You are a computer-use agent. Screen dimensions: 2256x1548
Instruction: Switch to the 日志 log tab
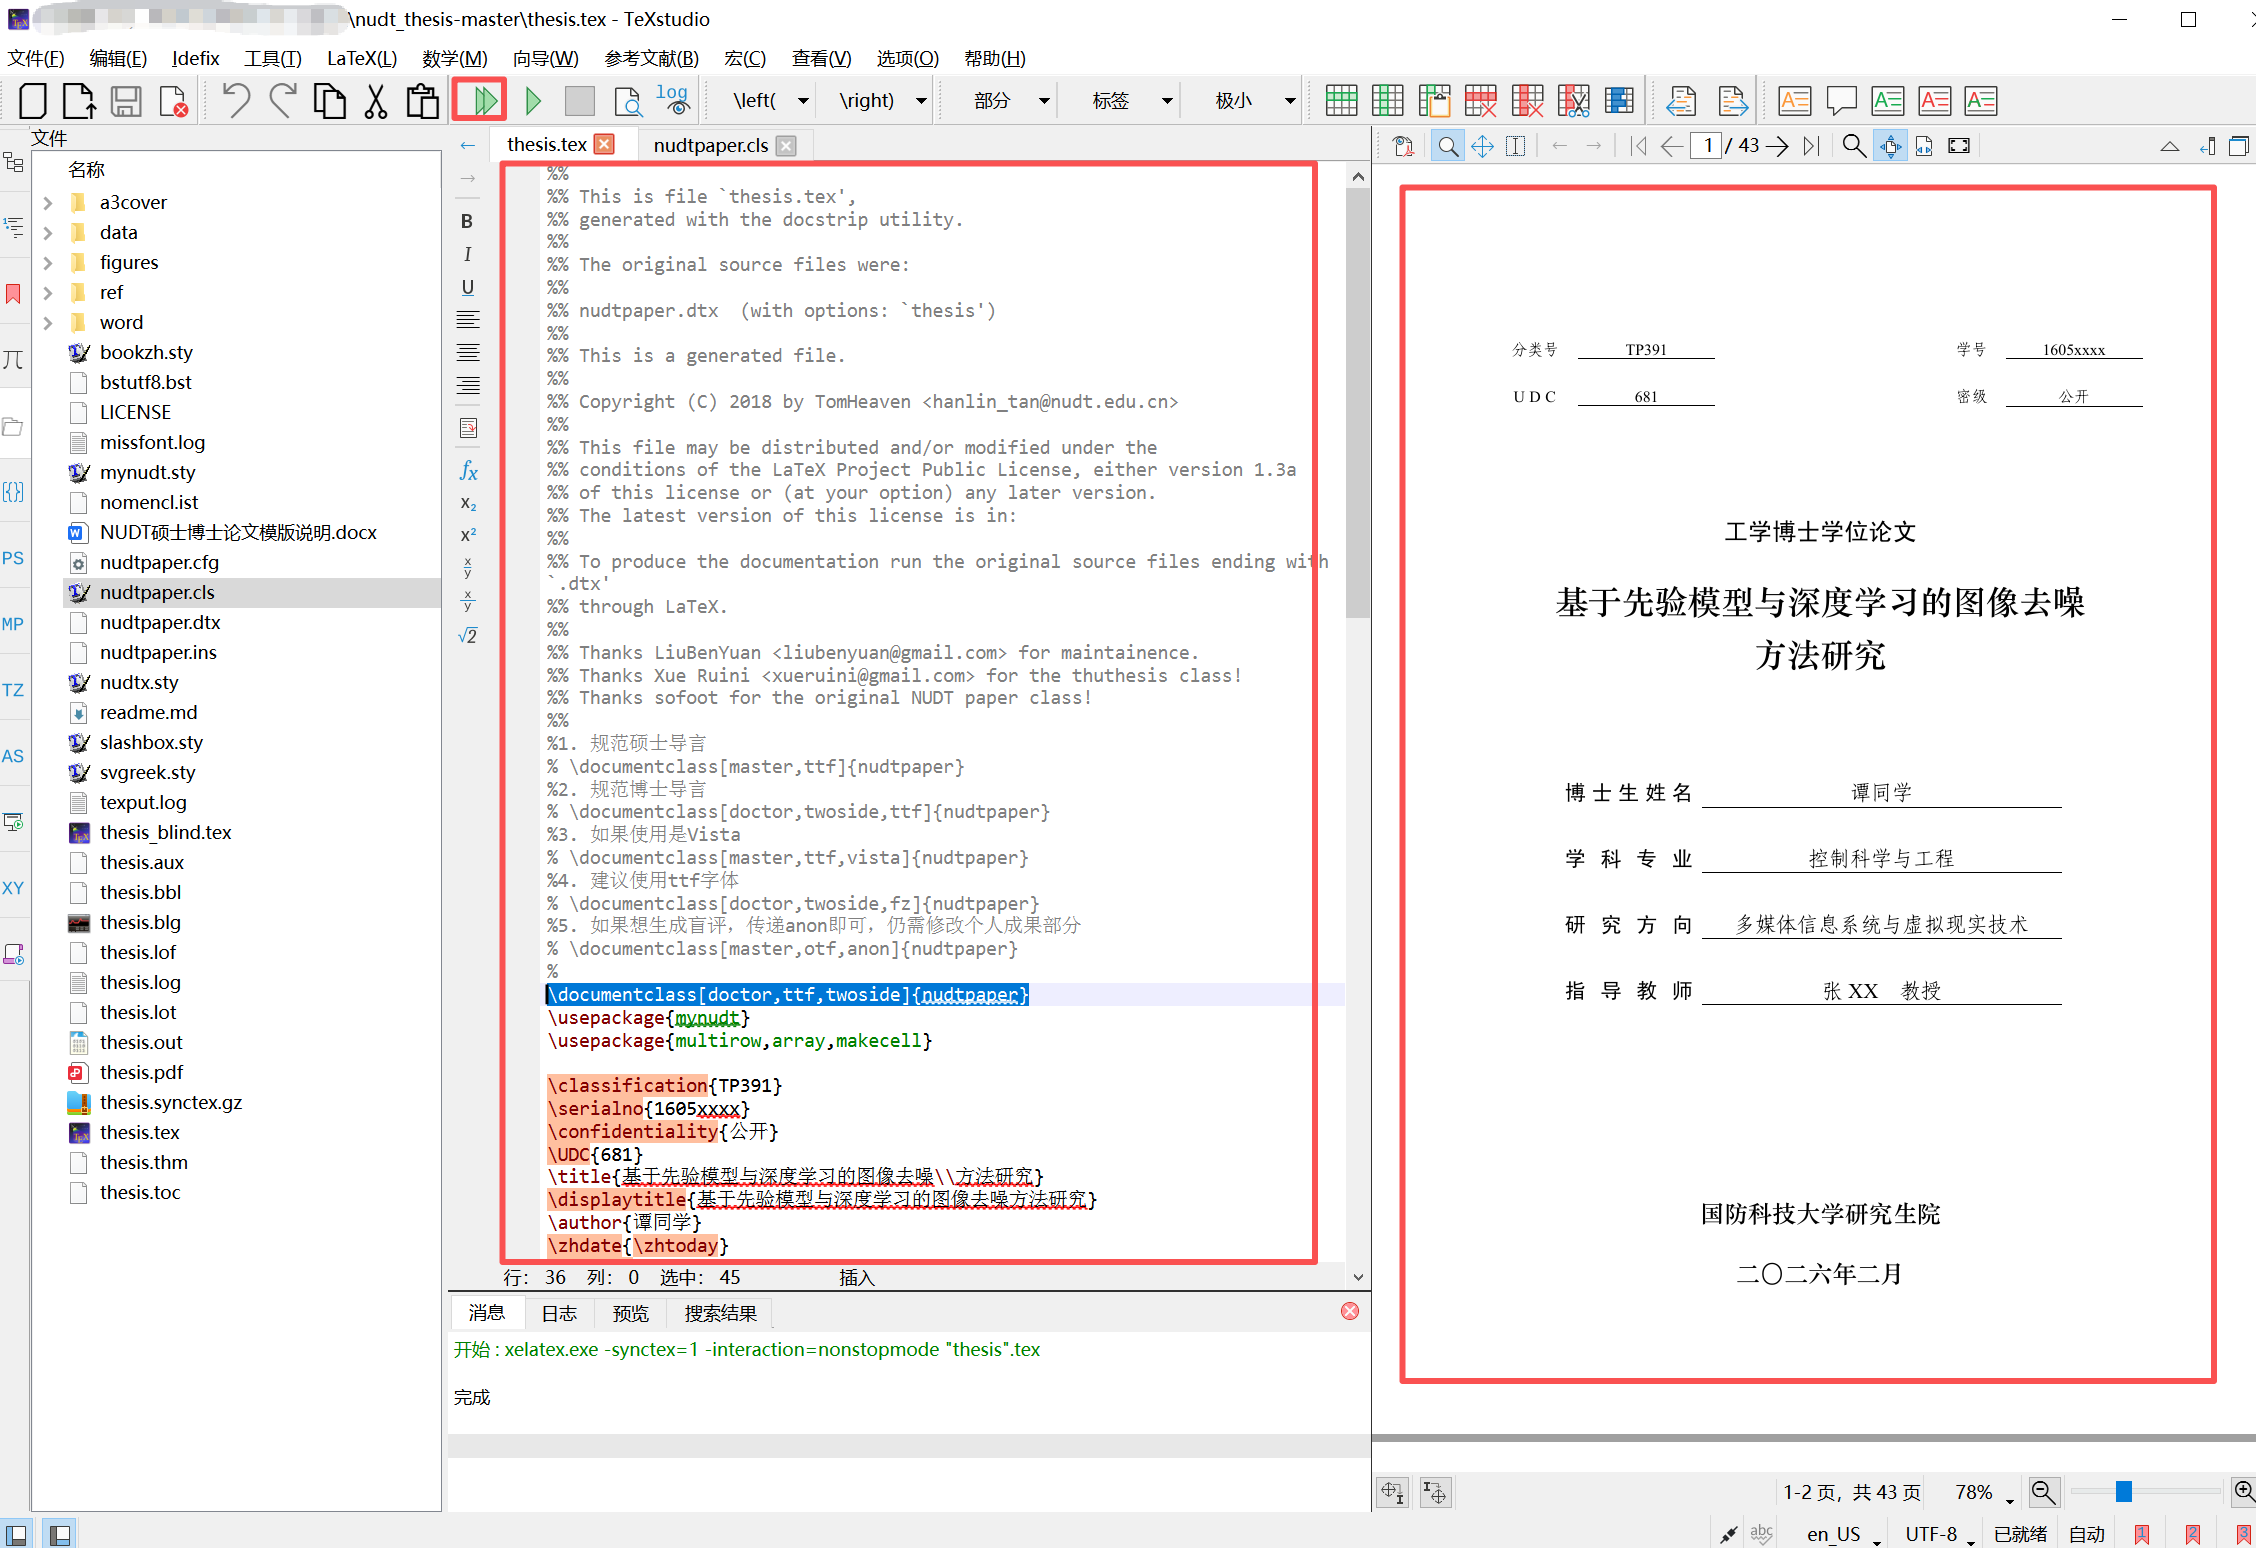(x=559, y=1313)
